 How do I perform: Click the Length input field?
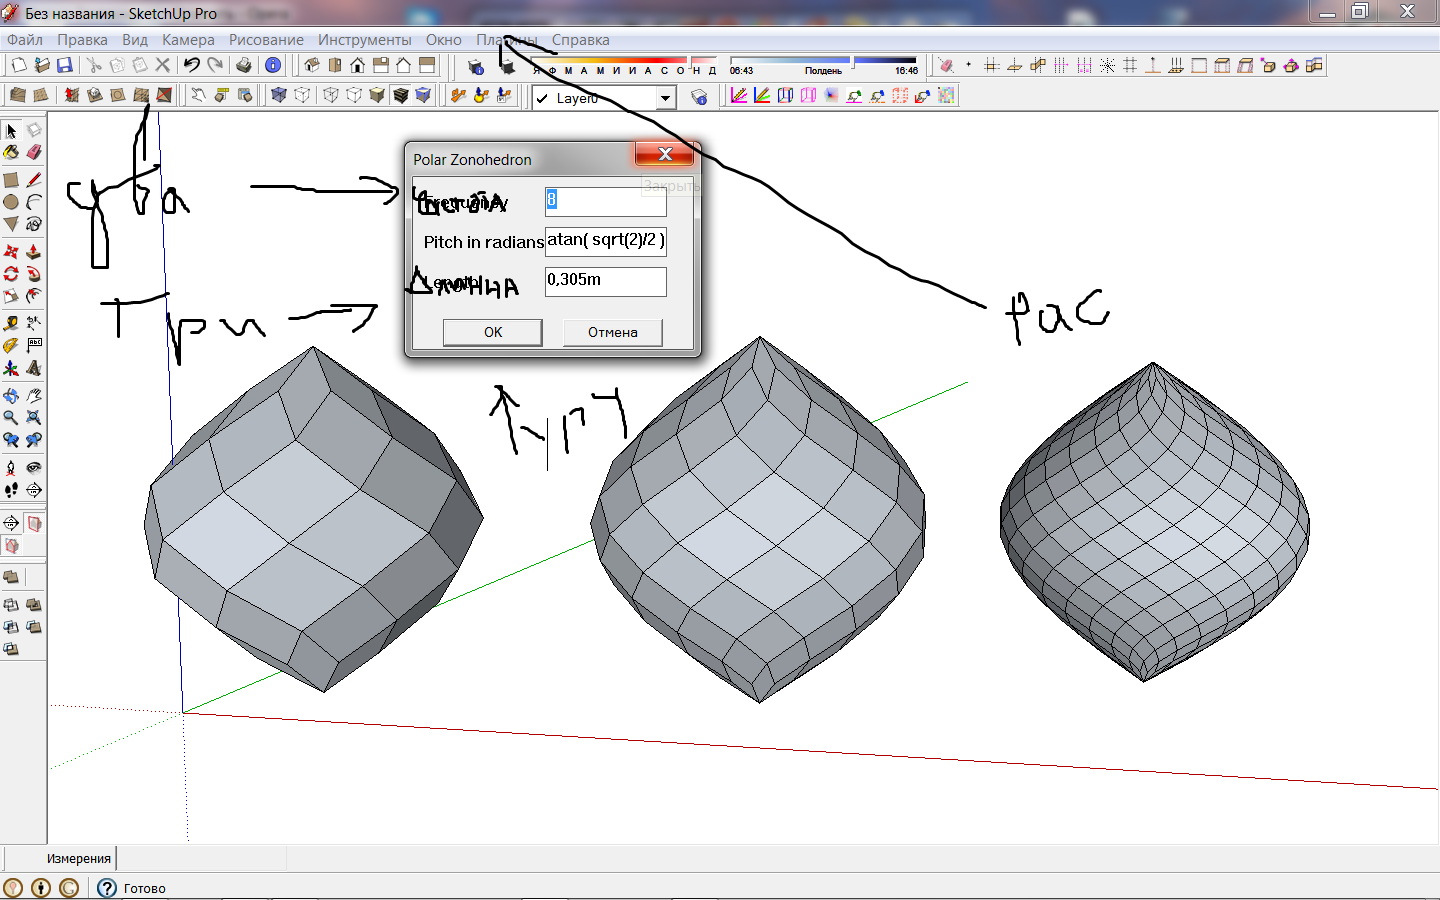(606, 281)
